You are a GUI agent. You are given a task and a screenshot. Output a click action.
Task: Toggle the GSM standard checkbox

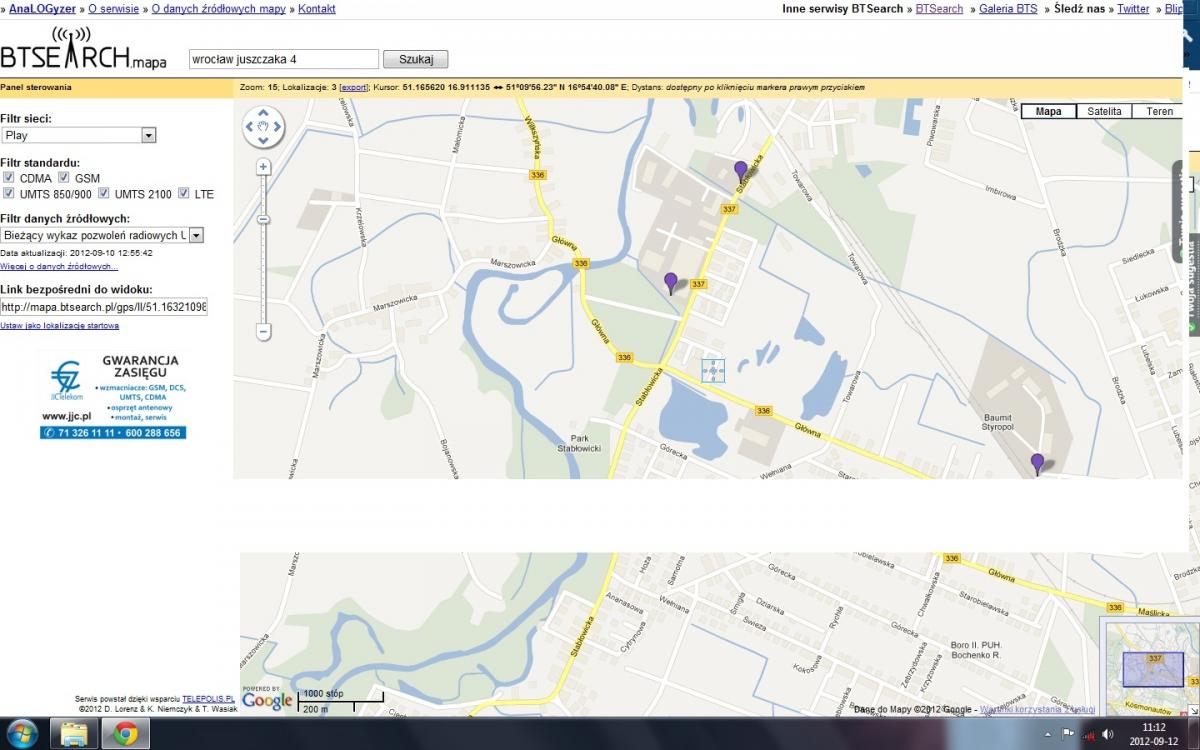pos(64,178)
